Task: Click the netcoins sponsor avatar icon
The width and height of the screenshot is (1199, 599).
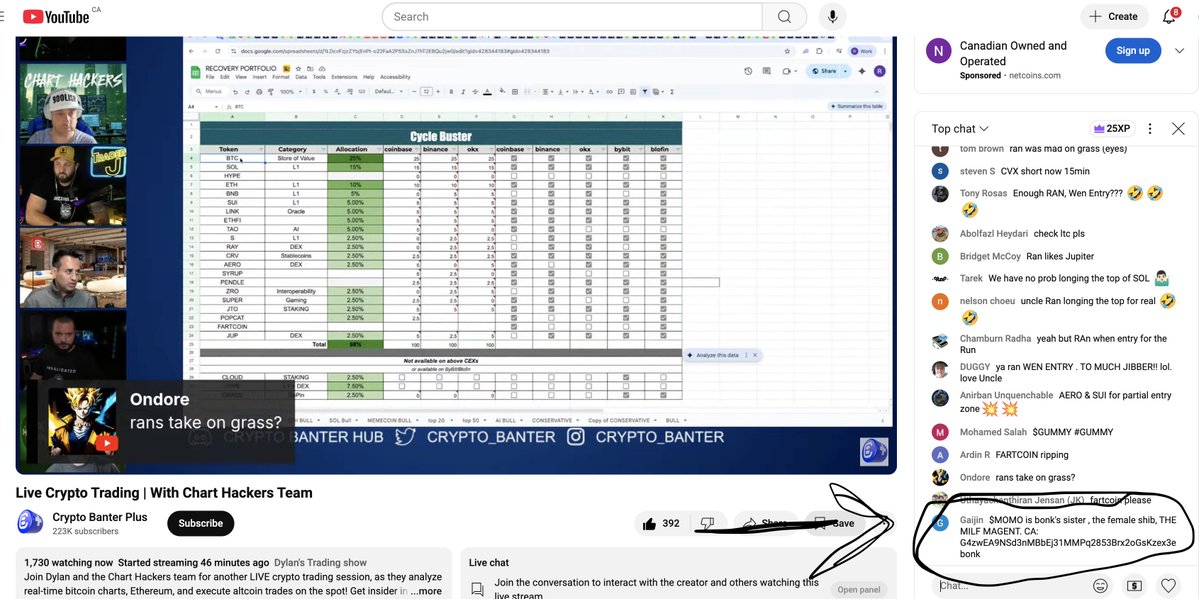Action: point(938,51)
